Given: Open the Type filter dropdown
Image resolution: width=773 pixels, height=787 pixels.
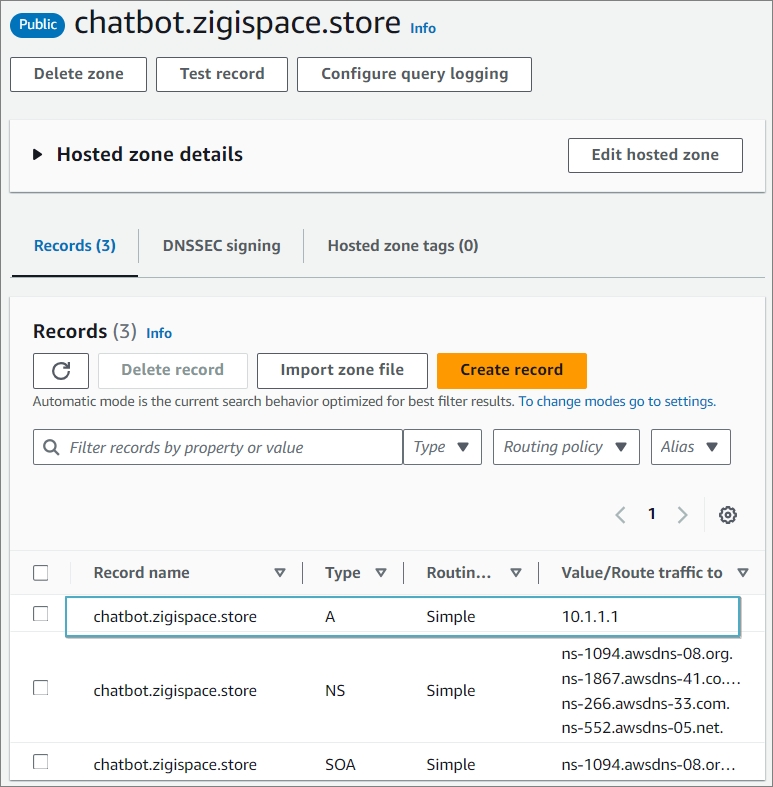Looking at the screenshot, I should pos(442,447).
